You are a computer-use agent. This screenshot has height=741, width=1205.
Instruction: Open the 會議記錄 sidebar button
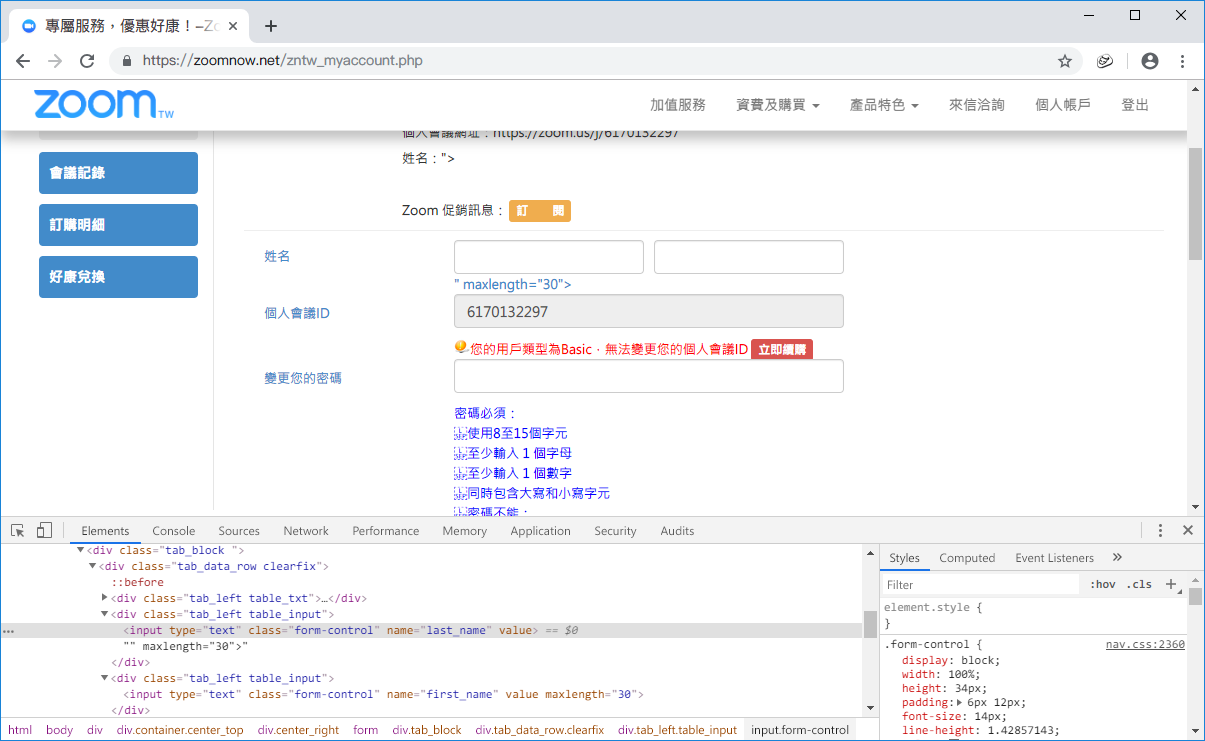tap(118, 173)
